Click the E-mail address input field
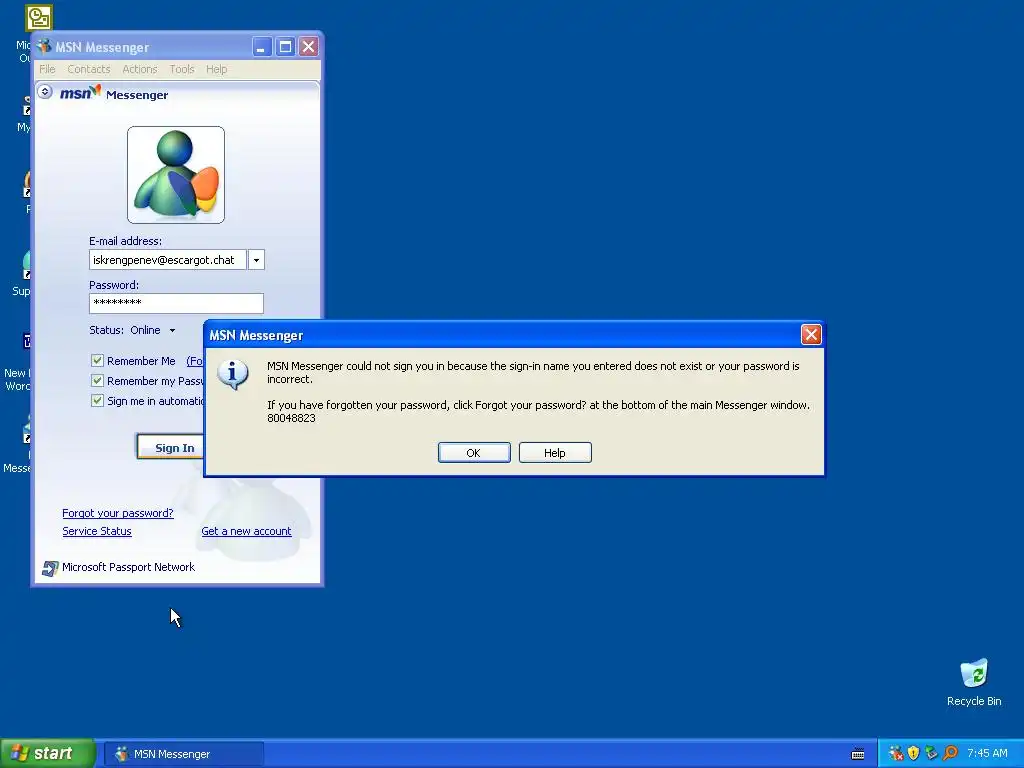Image resolution: width=1024 pixels, height=768 pixels. pyautogui.click(x=168, y=260)
